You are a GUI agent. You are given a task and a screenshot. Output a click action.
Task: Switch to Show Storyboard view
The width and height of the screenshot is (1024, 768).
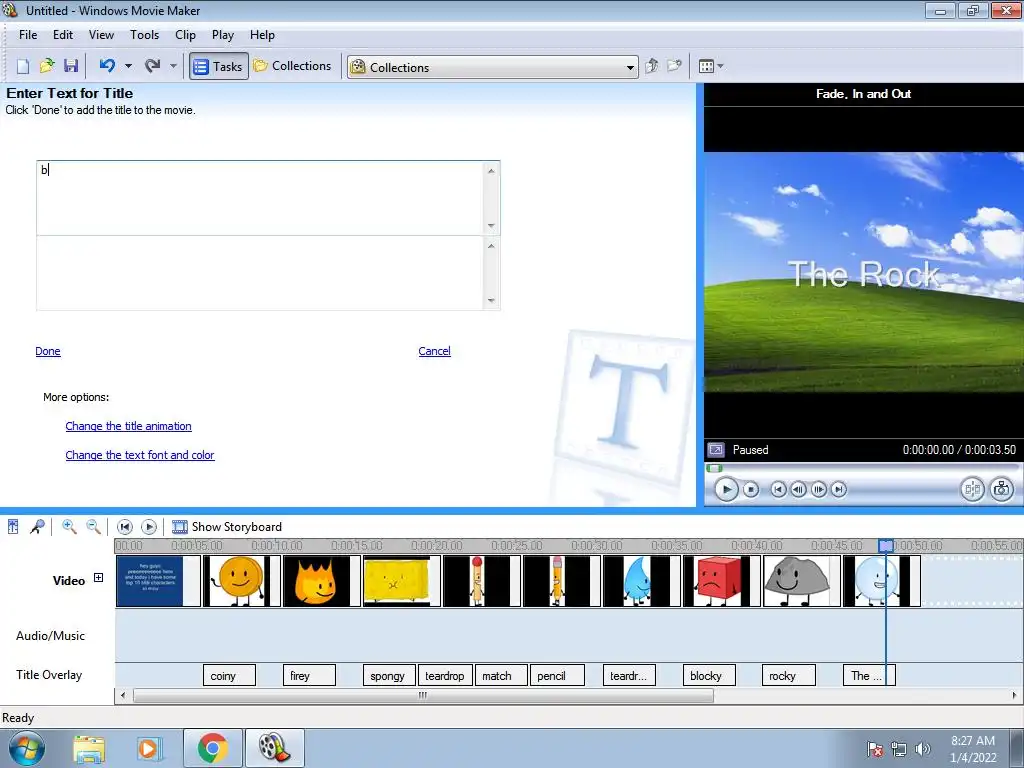coord(227,526)
